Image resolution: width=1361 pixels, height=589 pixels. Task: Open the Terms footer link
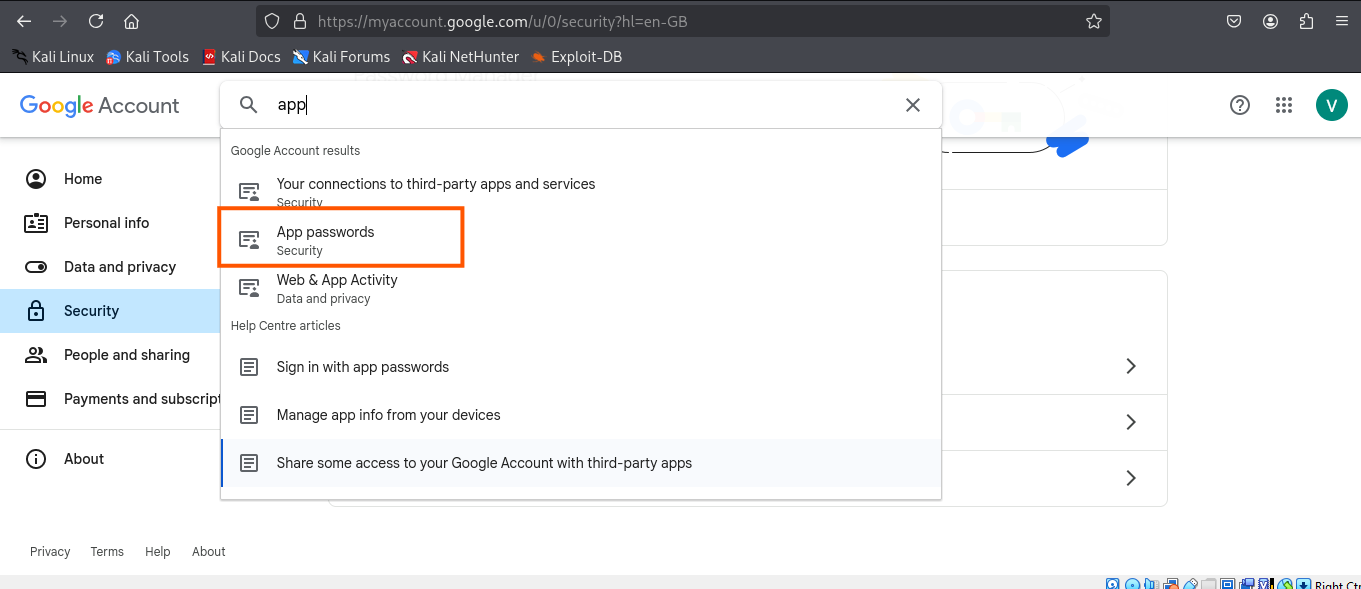(107, 552)
